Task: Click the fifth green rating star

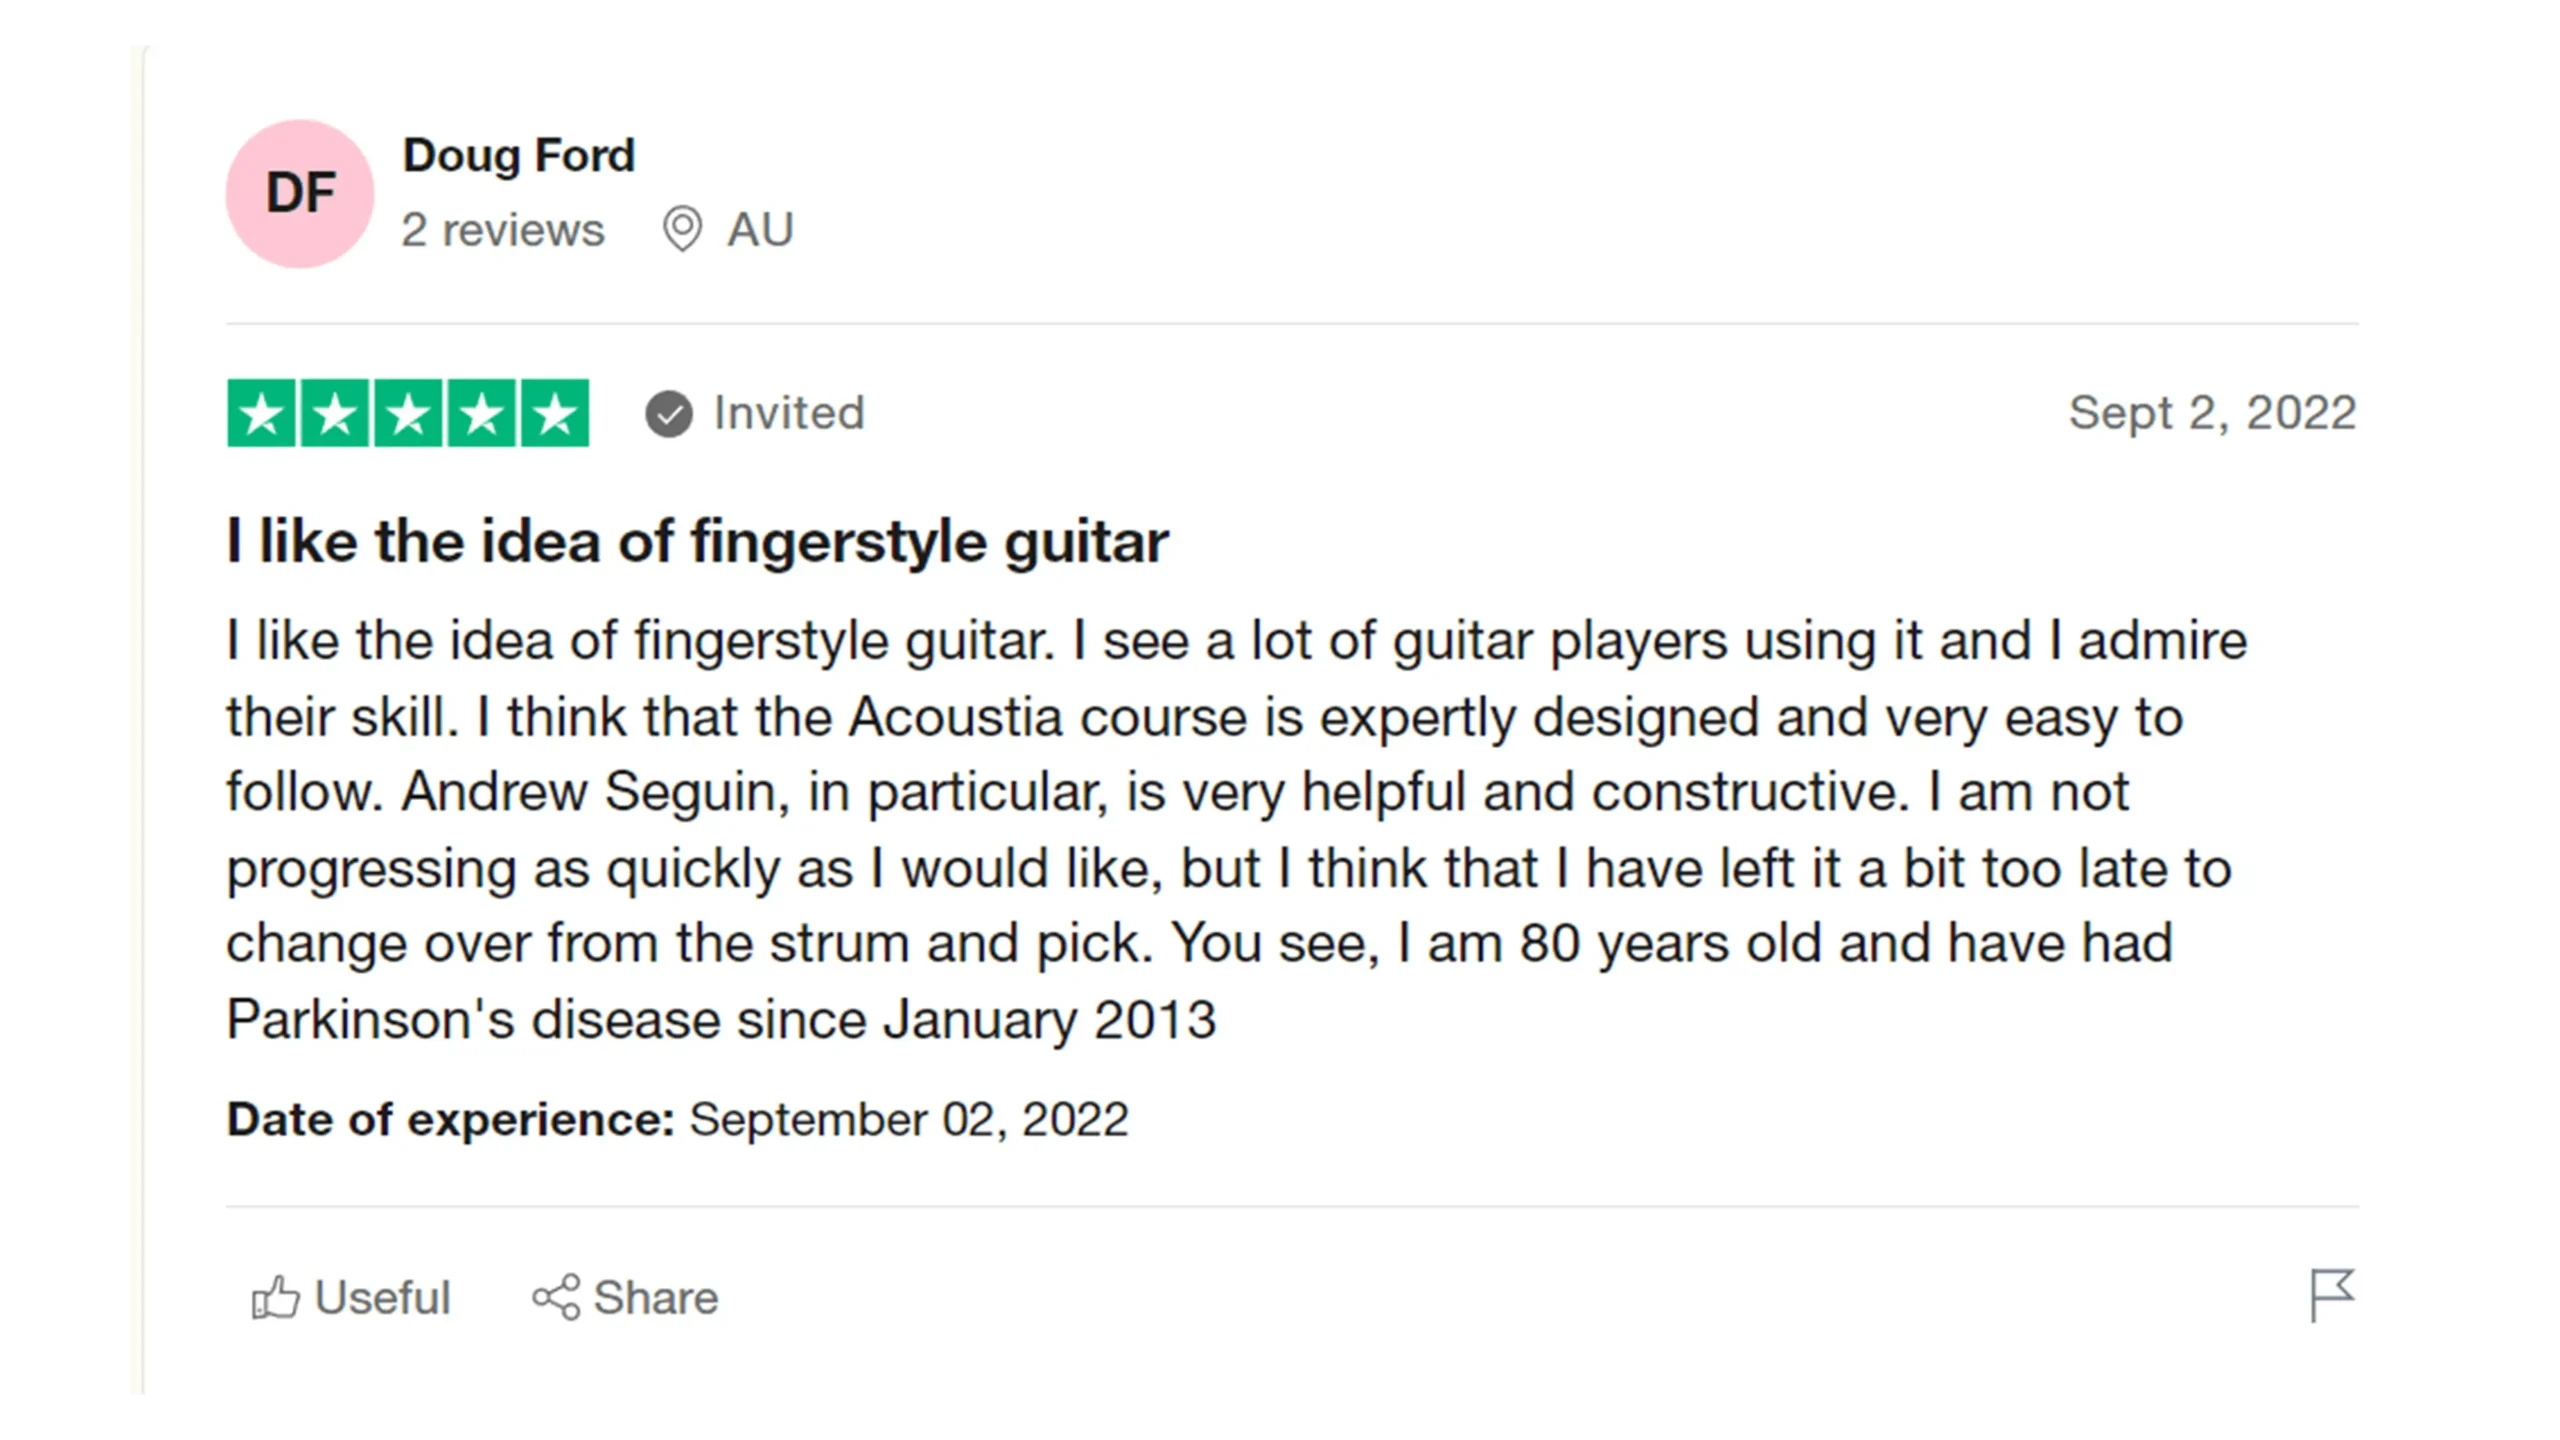Action: point(555,413)
